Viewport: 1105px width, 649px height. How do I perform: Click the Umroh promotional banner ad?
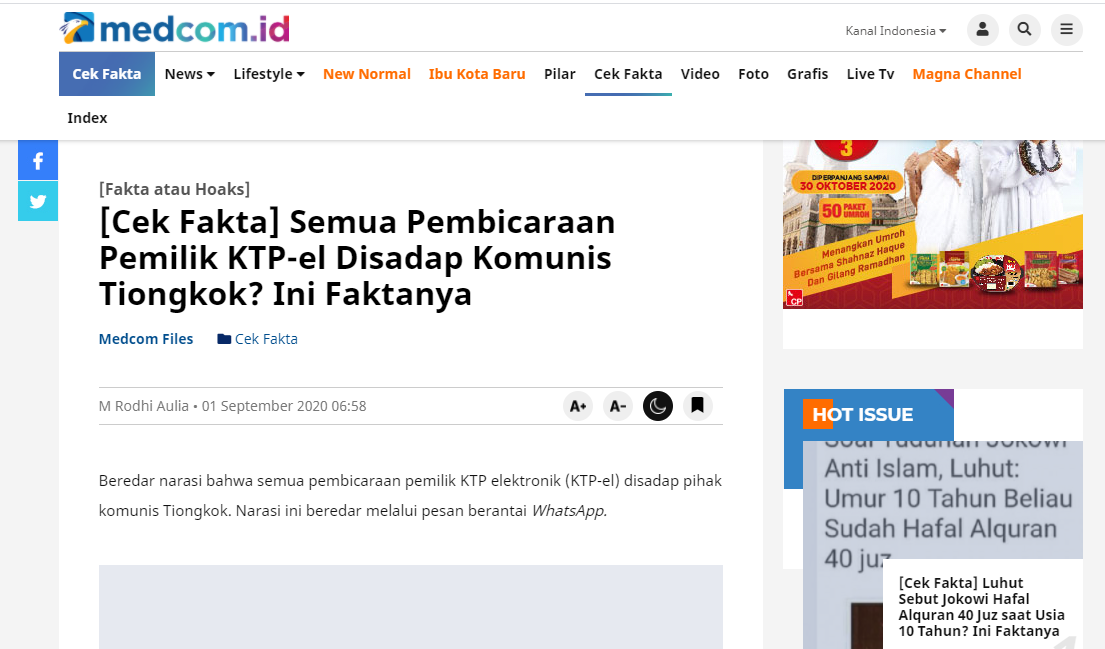[x=933, y=224]
